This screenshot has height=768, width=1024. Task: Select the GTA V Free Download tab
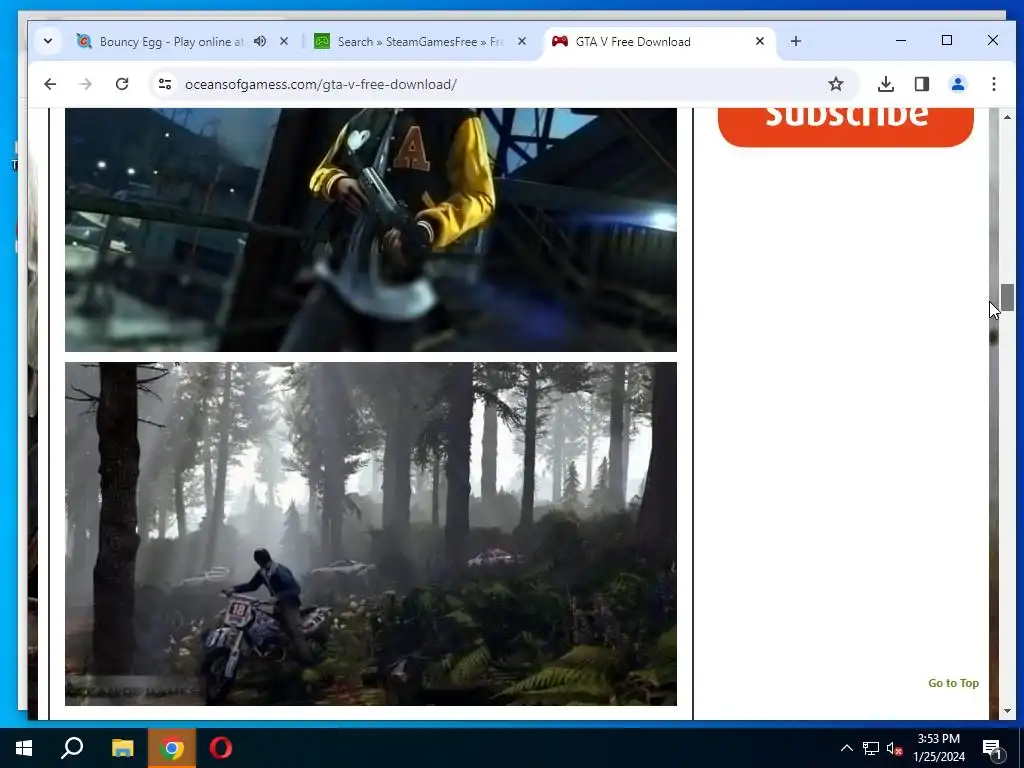pyautogui.click(x=660, y=42)
